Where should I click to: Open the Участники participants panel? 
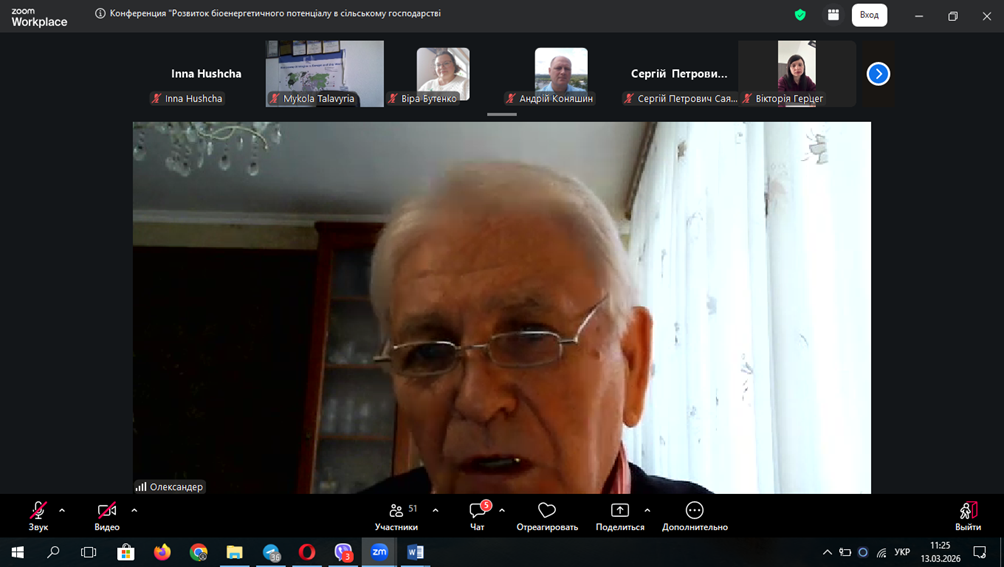coord(396,516)
